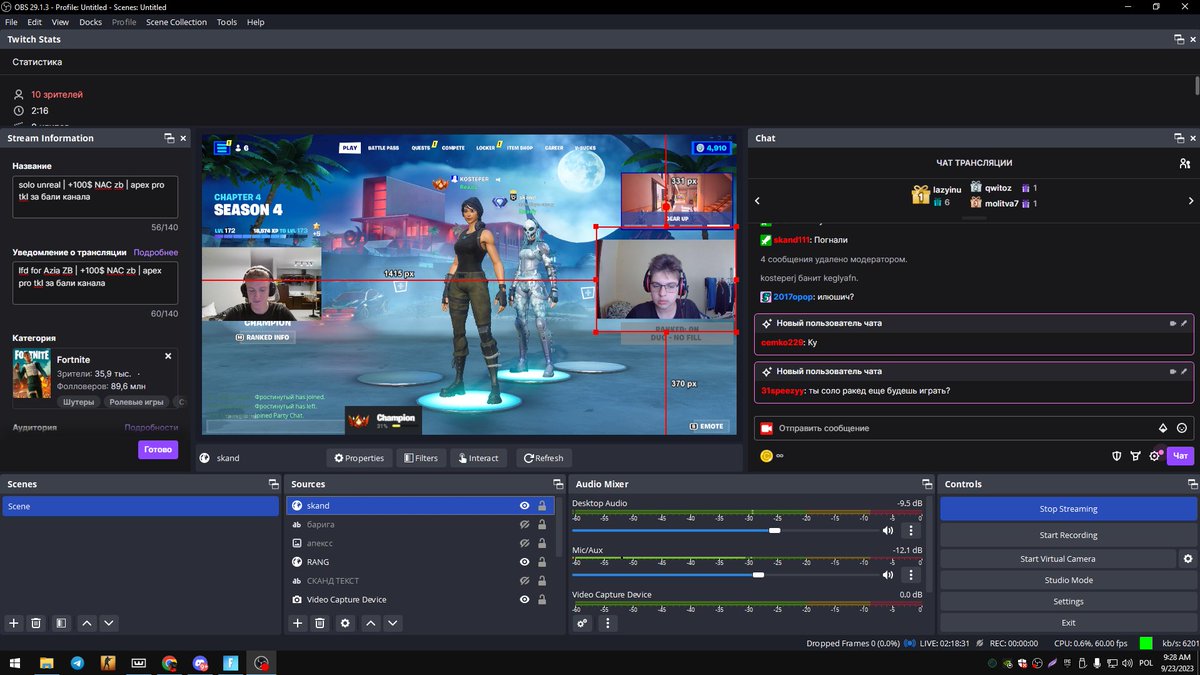1200x675 pixels.
Task: Go to next gift leaderboard in chat
Action: (1191, 201)
